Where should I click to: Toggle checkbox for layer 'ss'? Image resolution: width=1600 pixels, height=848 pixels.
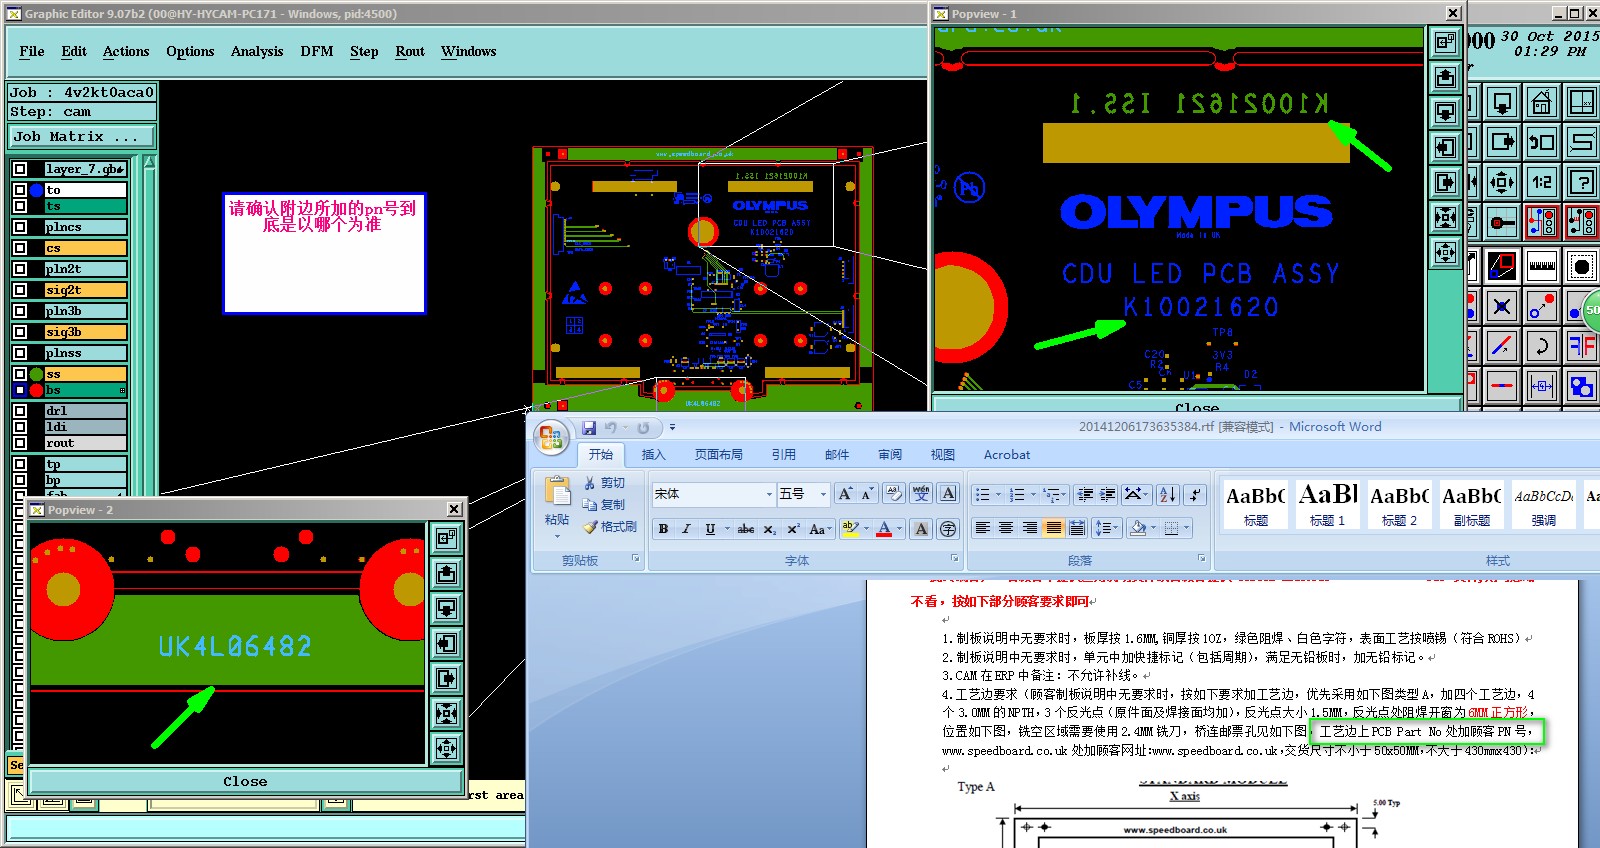(x=20, y=374)
